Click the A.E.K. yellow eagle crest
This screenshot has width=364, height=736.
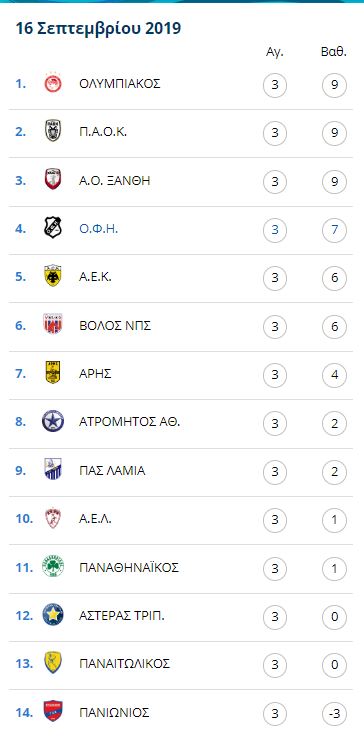tap(53, 277)
